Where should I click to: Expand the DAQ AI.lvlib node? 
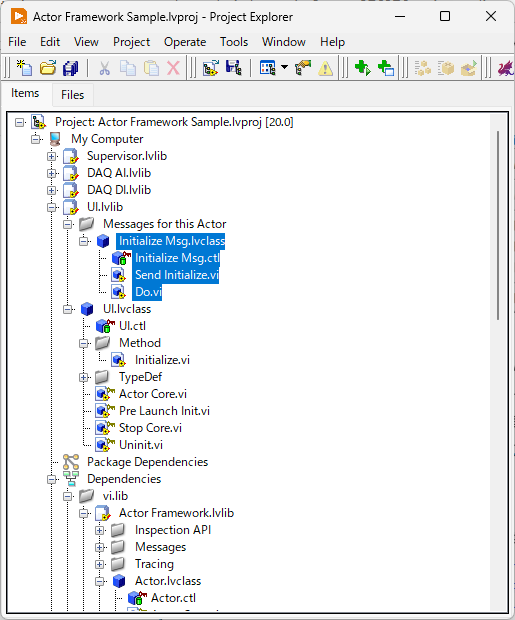click(51, 174)
